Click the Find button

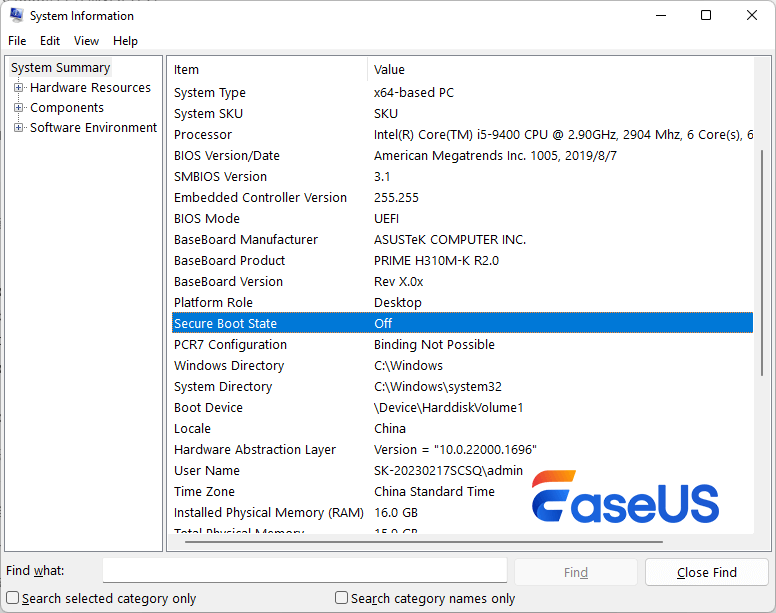[576, 572]
